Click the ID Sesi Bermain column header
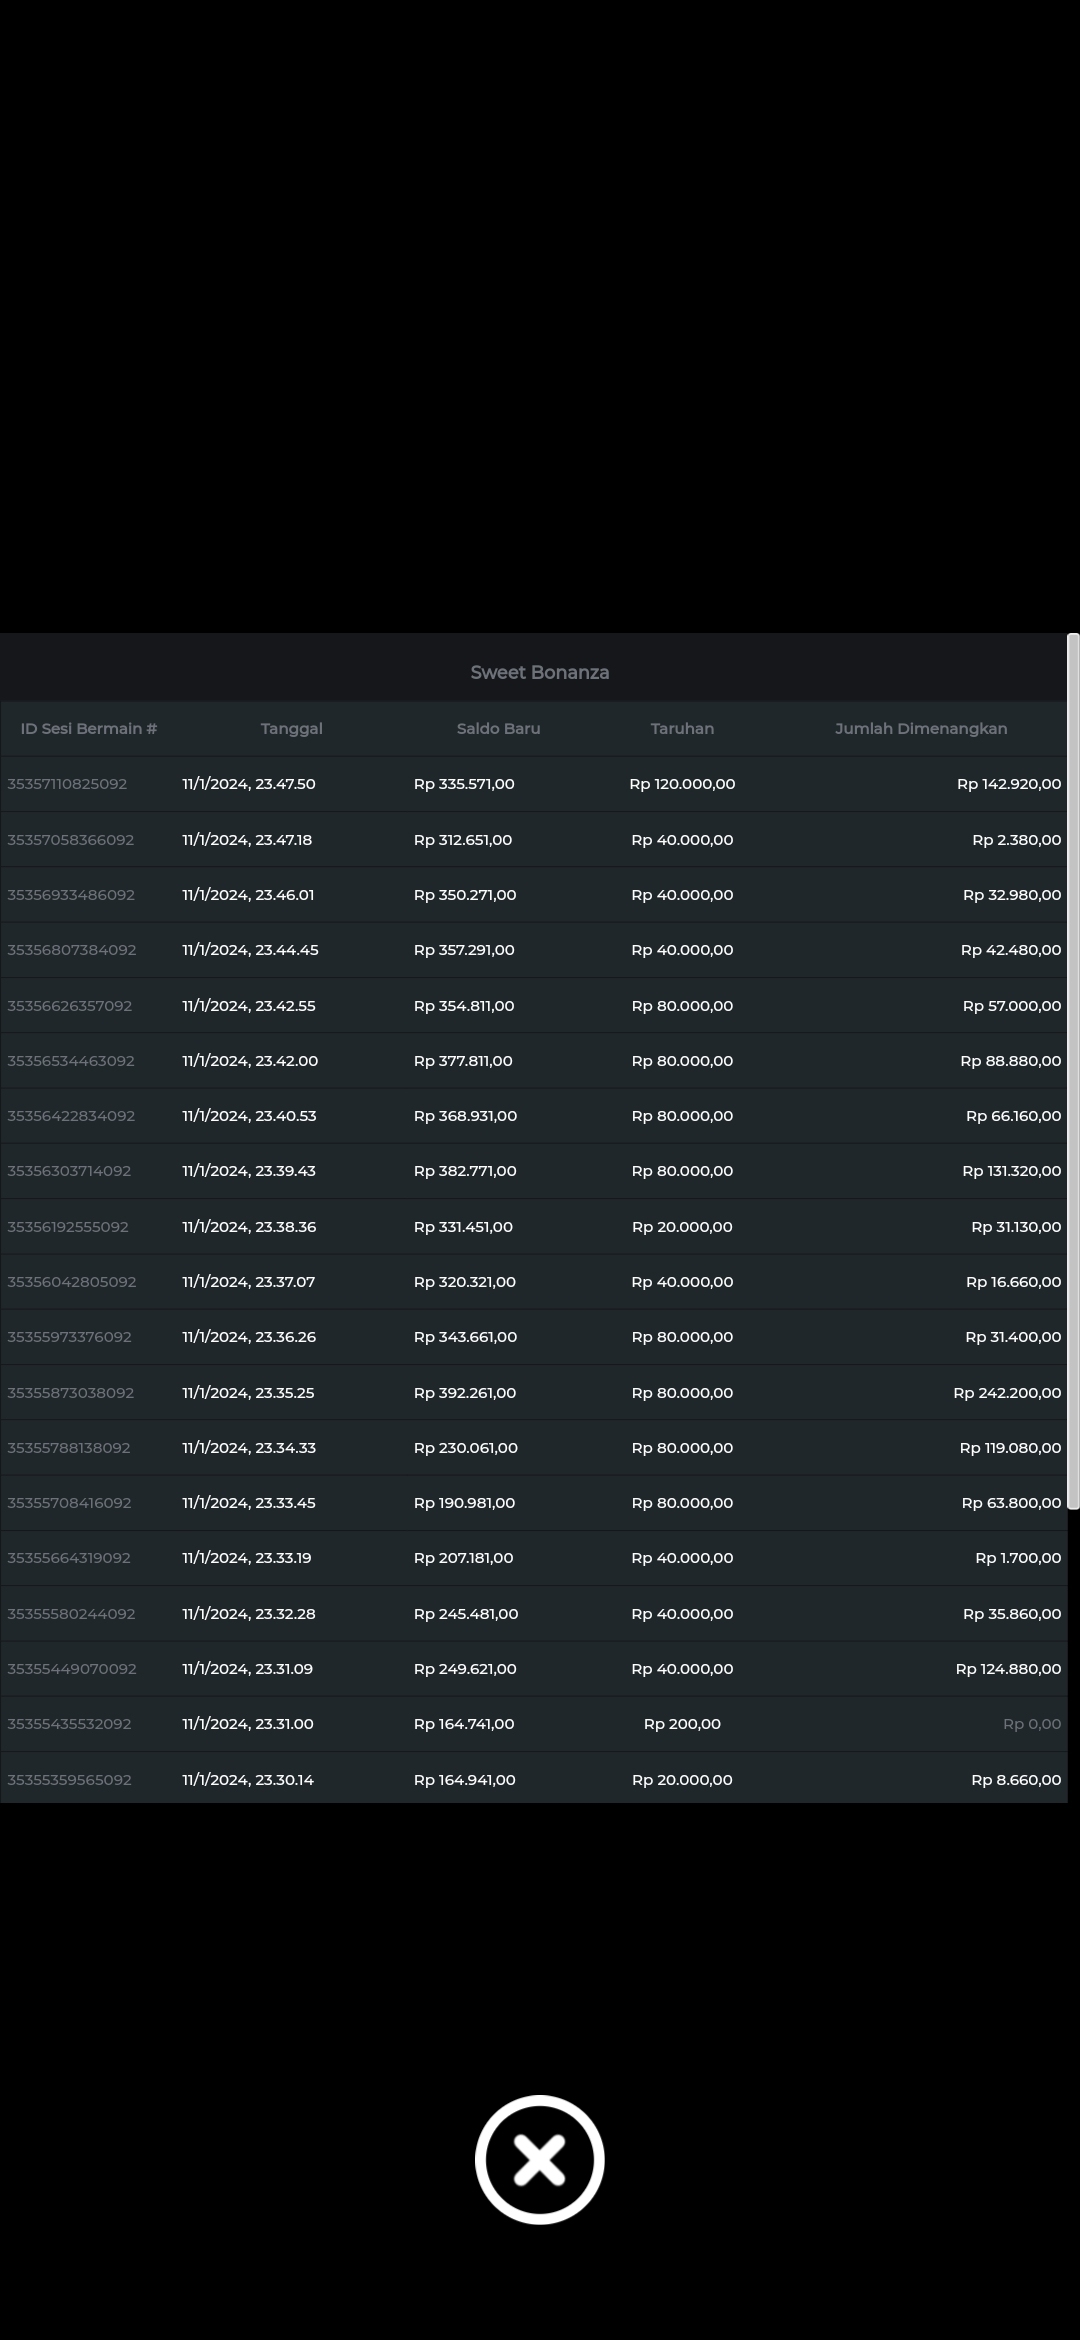Screen dimensions: 1080x2340 [x=89, y=728]
